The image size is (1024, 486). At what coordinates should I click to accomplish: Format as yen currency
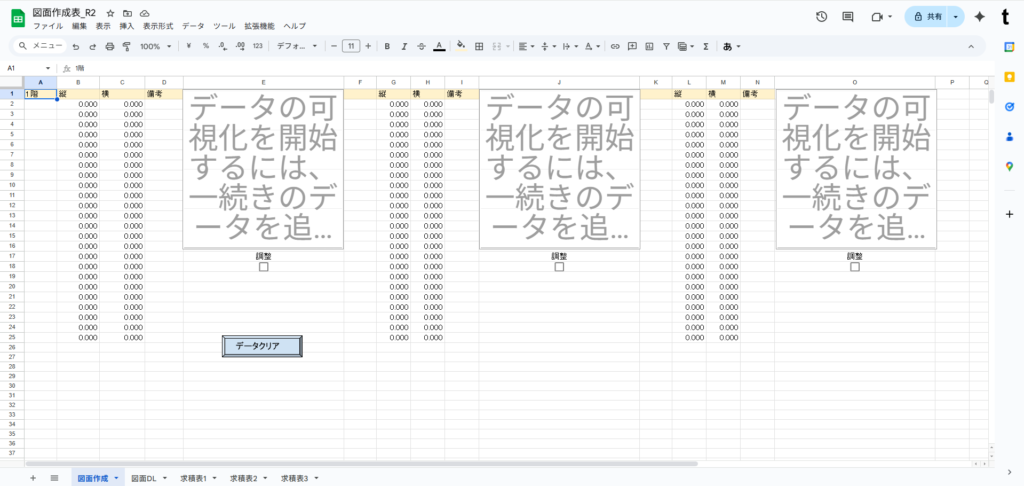[x=189, y=46]
